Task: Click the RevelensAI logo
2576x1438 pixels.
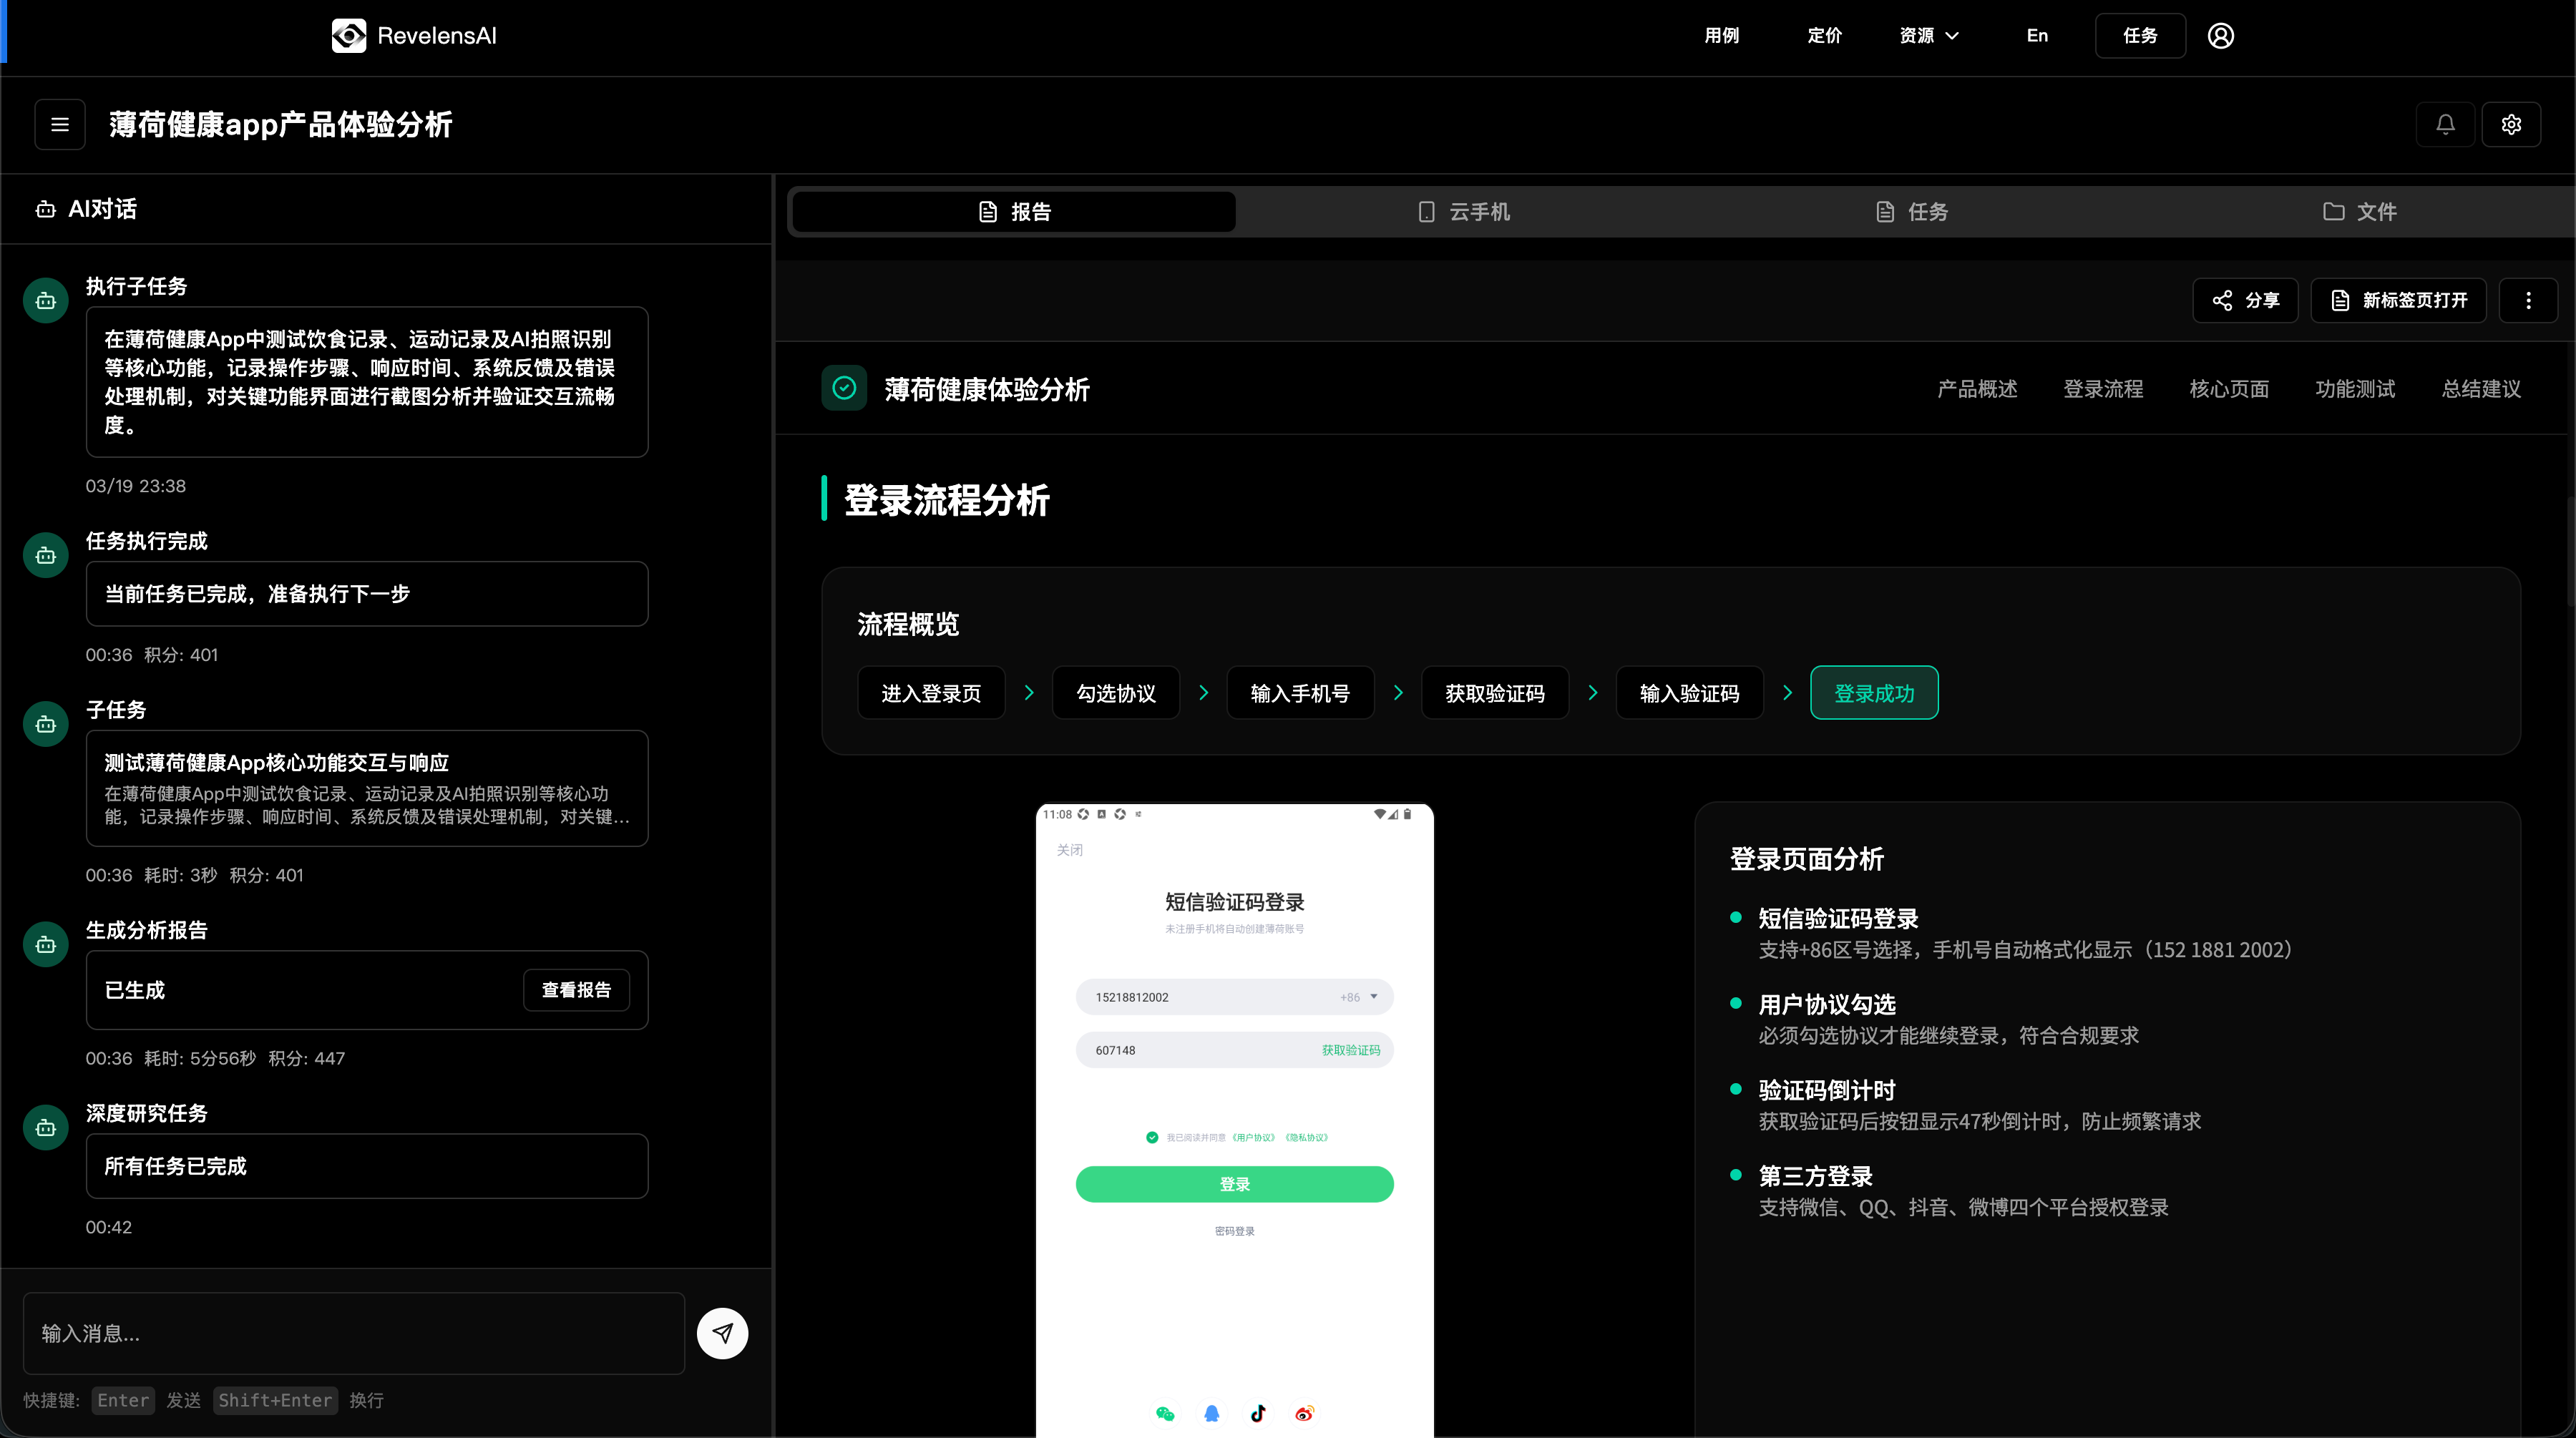Action: (x=414, y=36)
